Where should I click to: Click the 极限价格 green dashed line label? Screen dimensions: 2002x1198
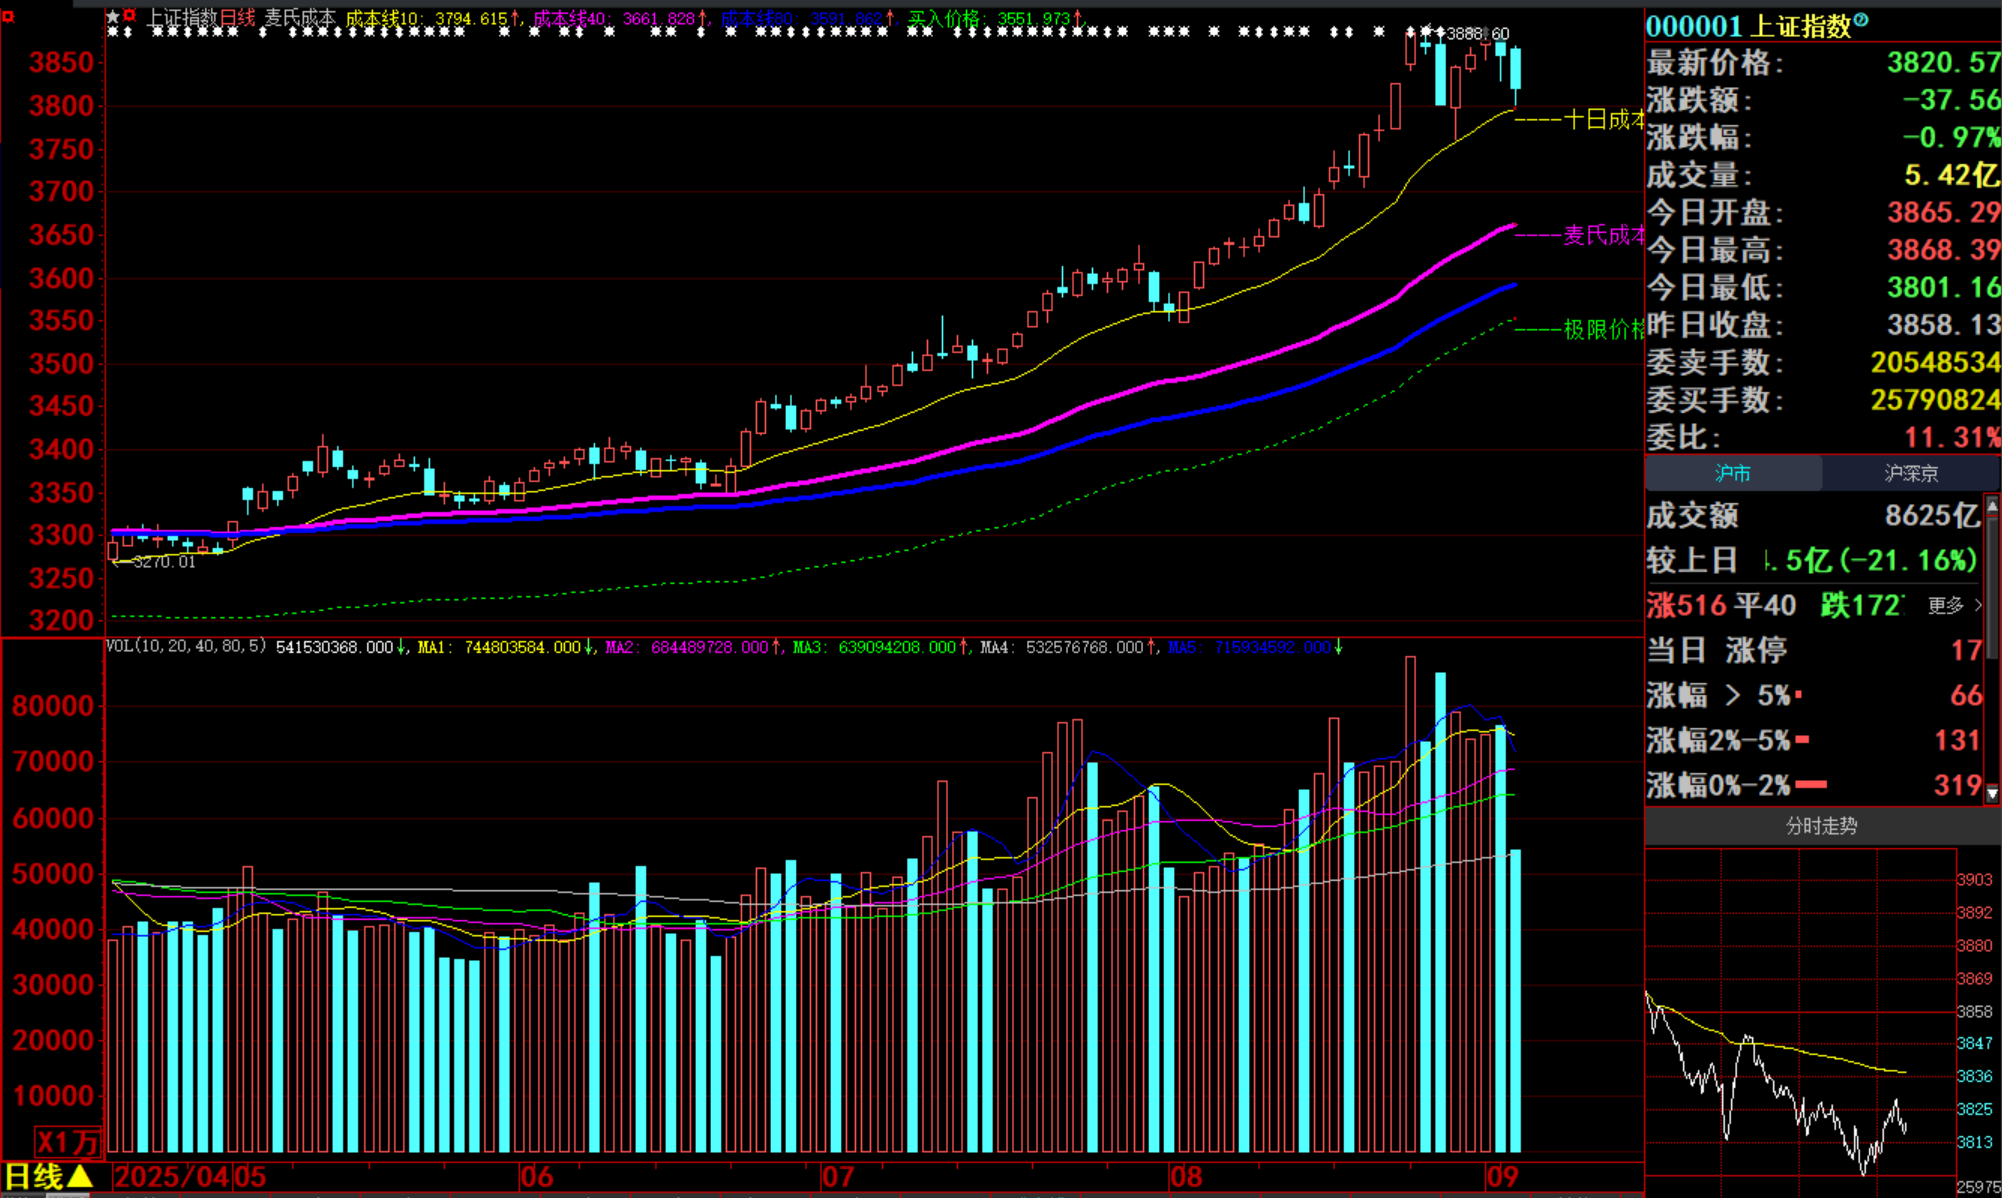[1604, 329]
